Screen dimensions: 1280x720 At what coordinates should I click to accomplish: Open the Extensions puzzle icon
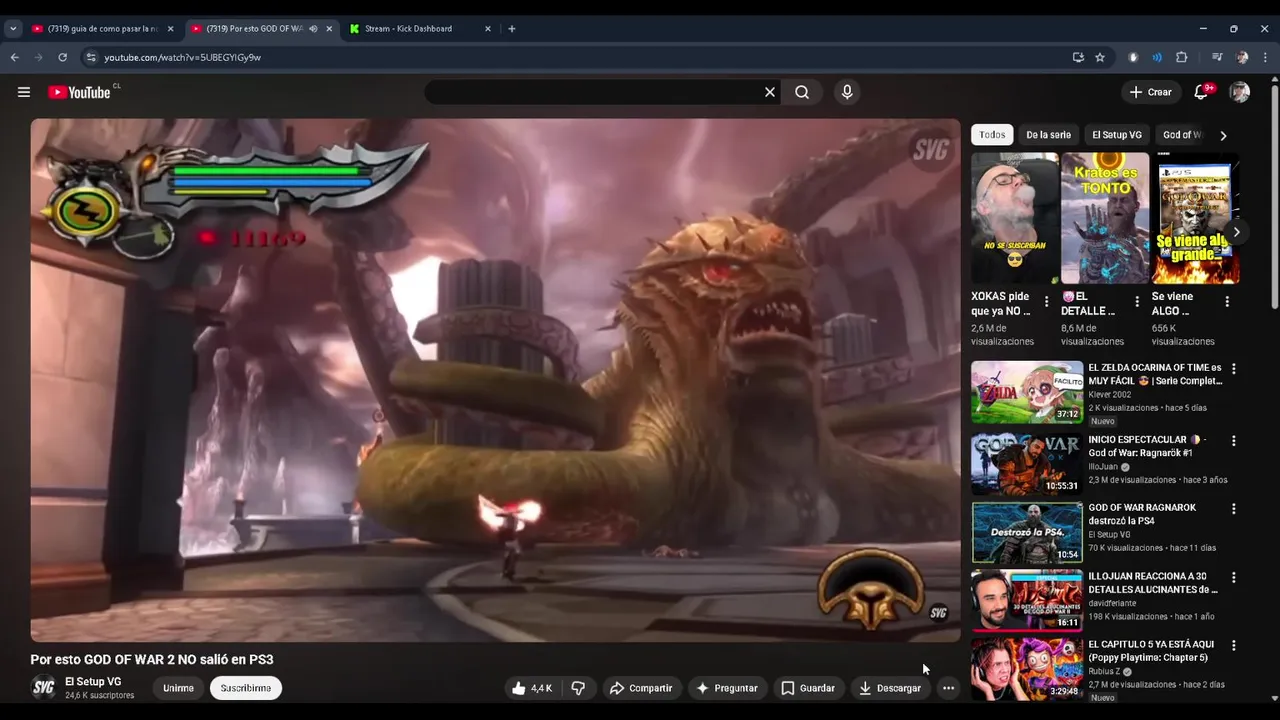(1181, 57)
